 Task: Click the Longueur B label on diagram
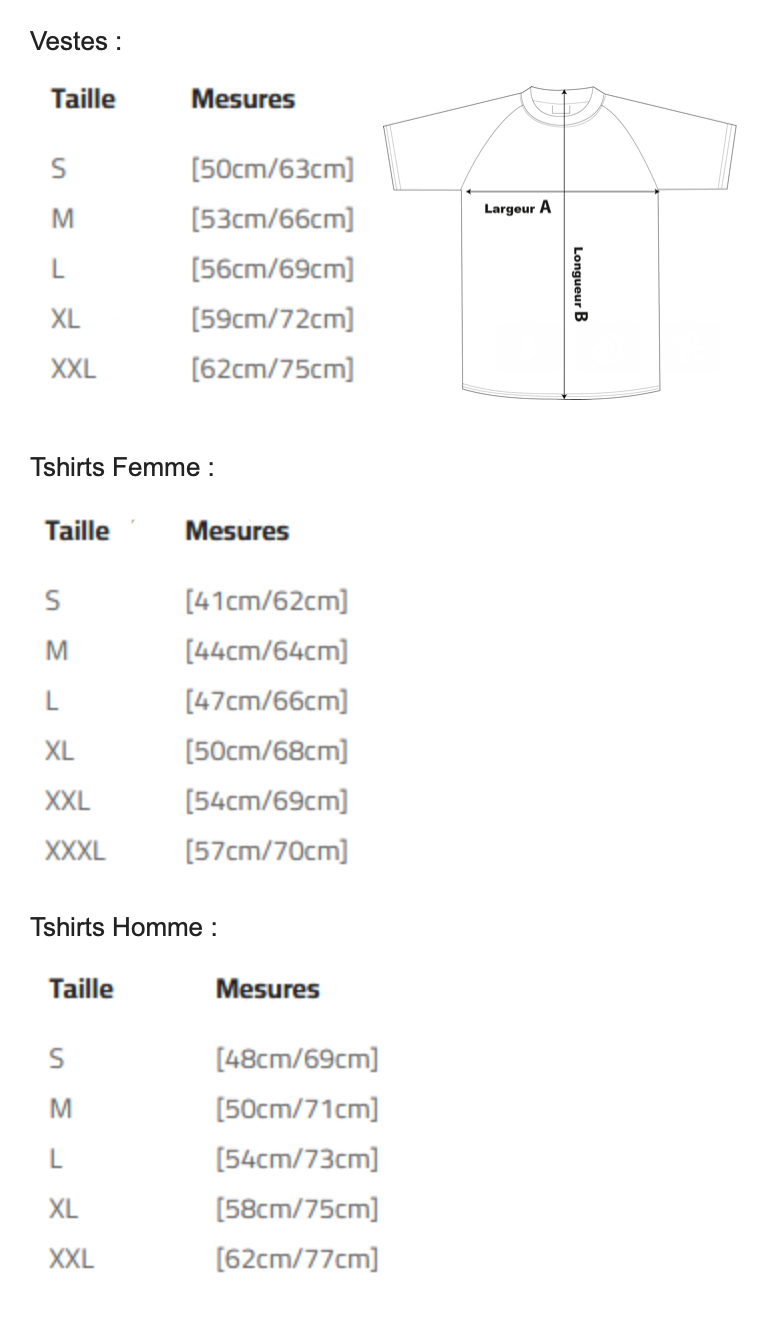point(580,285)
